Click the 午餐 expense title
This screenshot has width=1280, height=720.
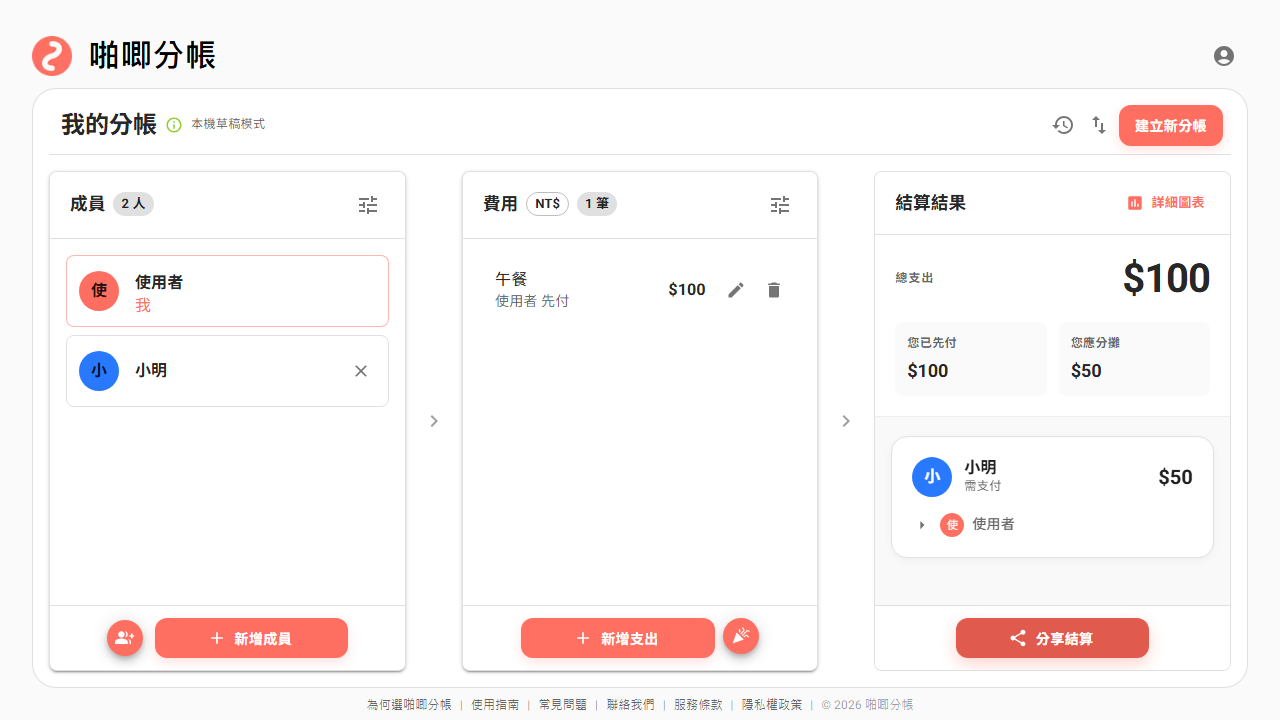point(511,279)
